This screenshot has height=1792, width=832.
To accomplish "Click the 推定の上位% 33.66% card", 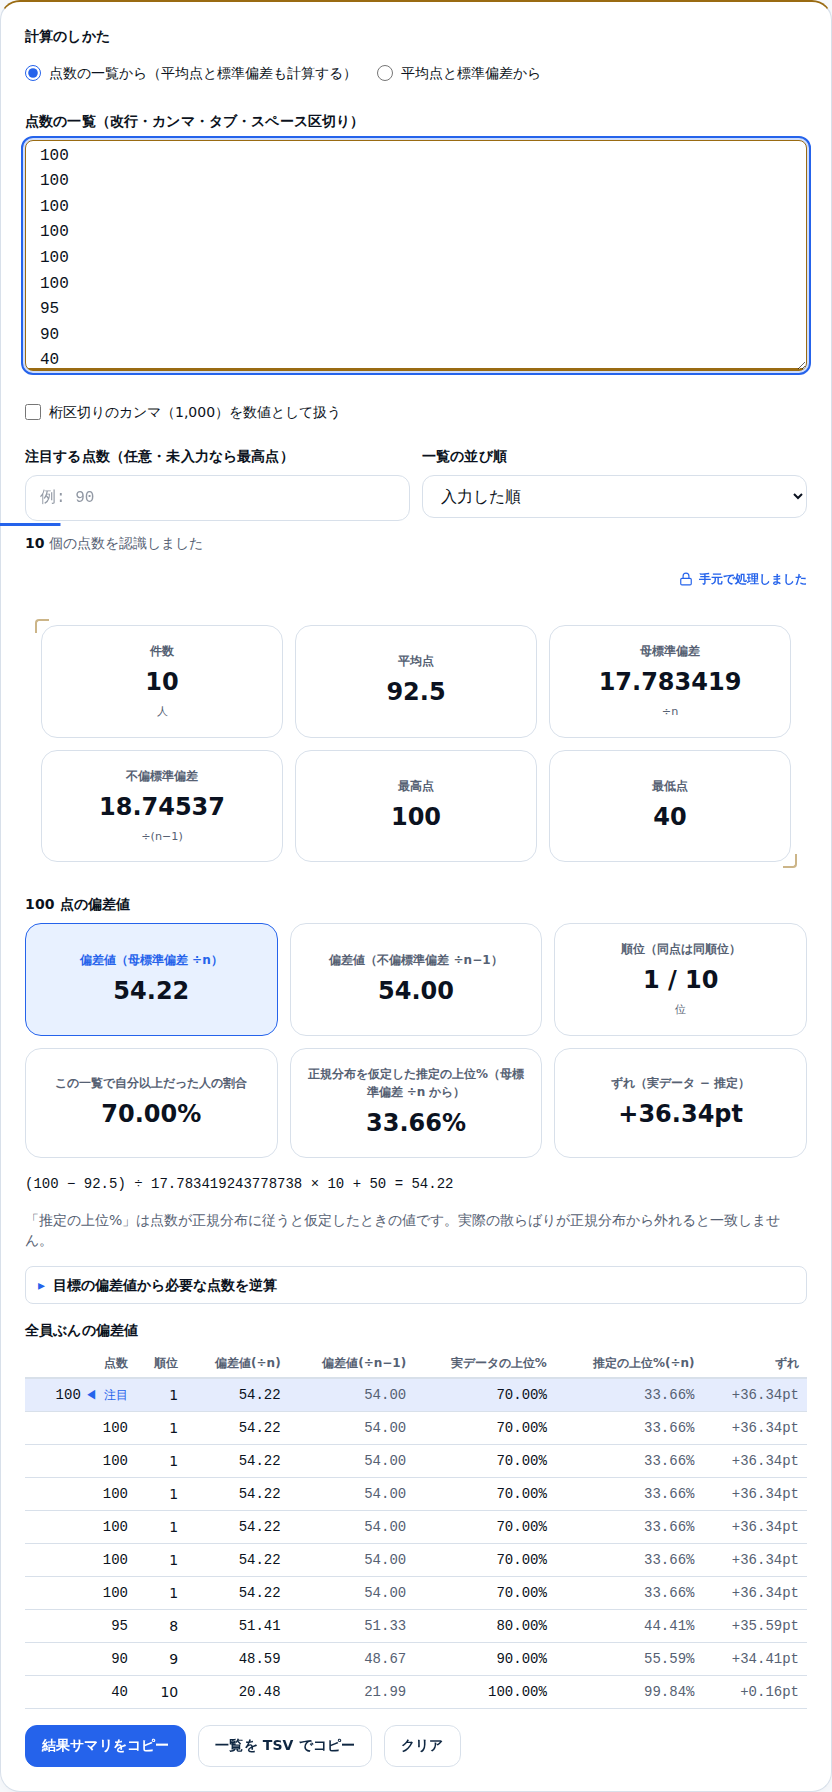I will click(x=416, y=1103).
